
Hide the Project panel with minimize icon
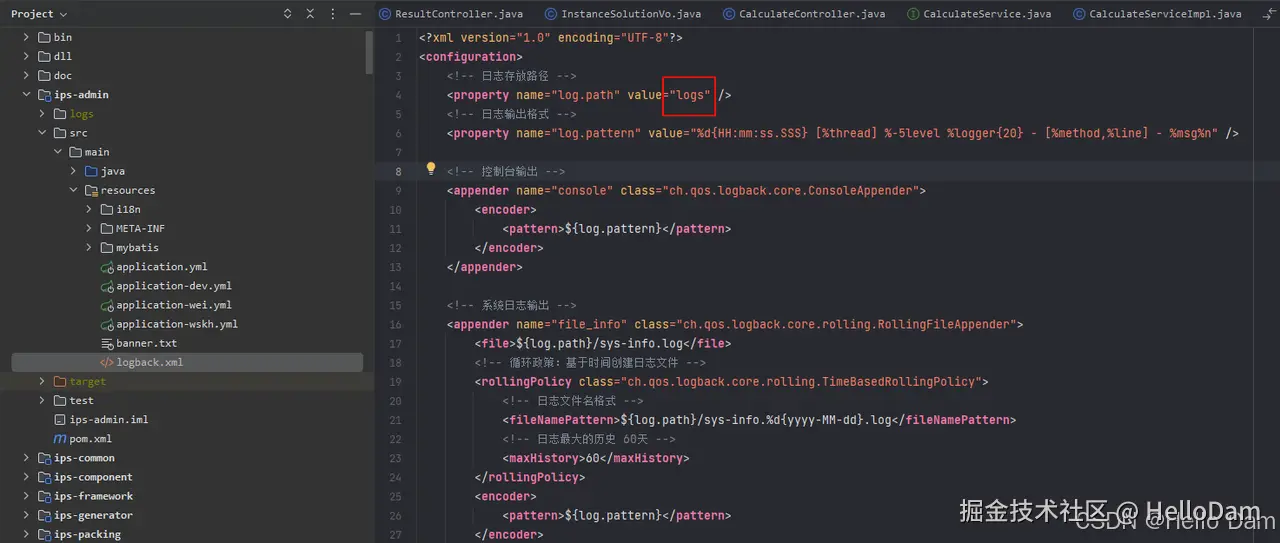coord(356,14)
